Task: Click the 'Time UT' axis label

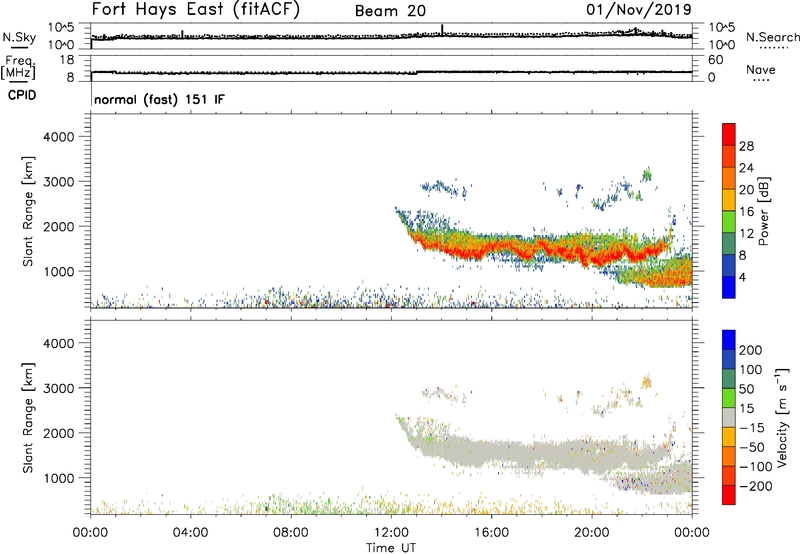Action: [x=391, y=548]
